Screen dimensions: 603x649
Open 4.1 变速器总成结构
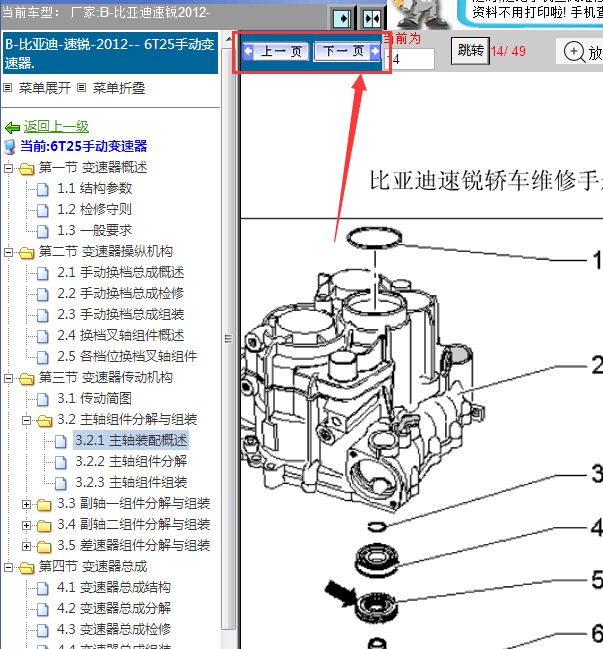(x=114, y=587)
